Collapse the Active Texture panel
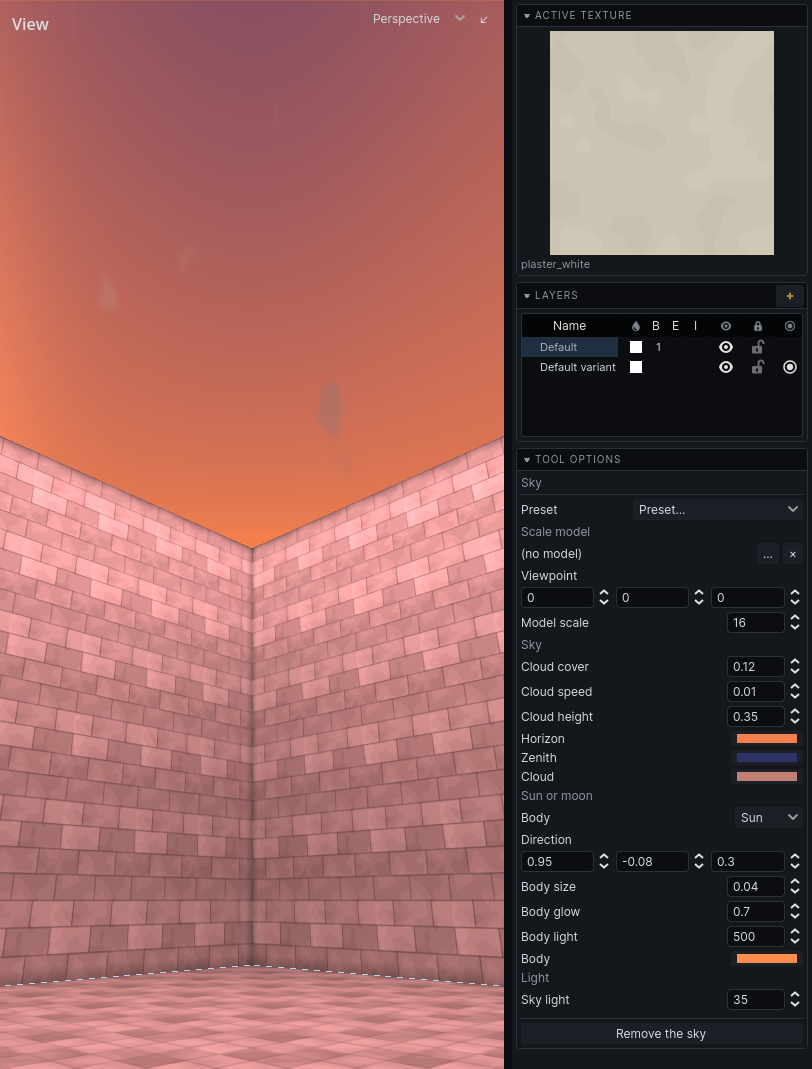The height and width of the screenshot is (1069, 812). click(526, 15)
